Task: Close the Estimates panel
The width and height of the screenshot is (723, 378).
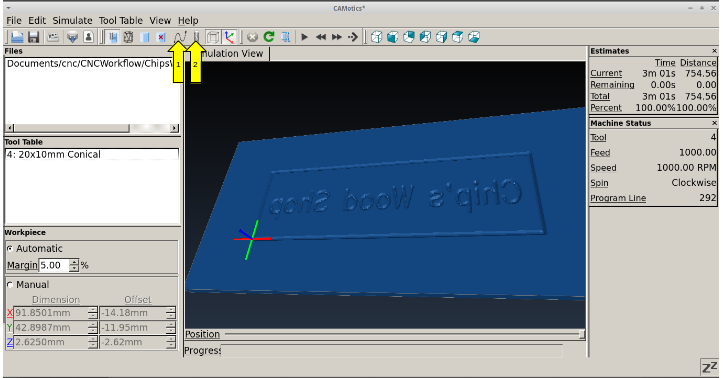Action: pyautogui.click(x=714, y=51)
